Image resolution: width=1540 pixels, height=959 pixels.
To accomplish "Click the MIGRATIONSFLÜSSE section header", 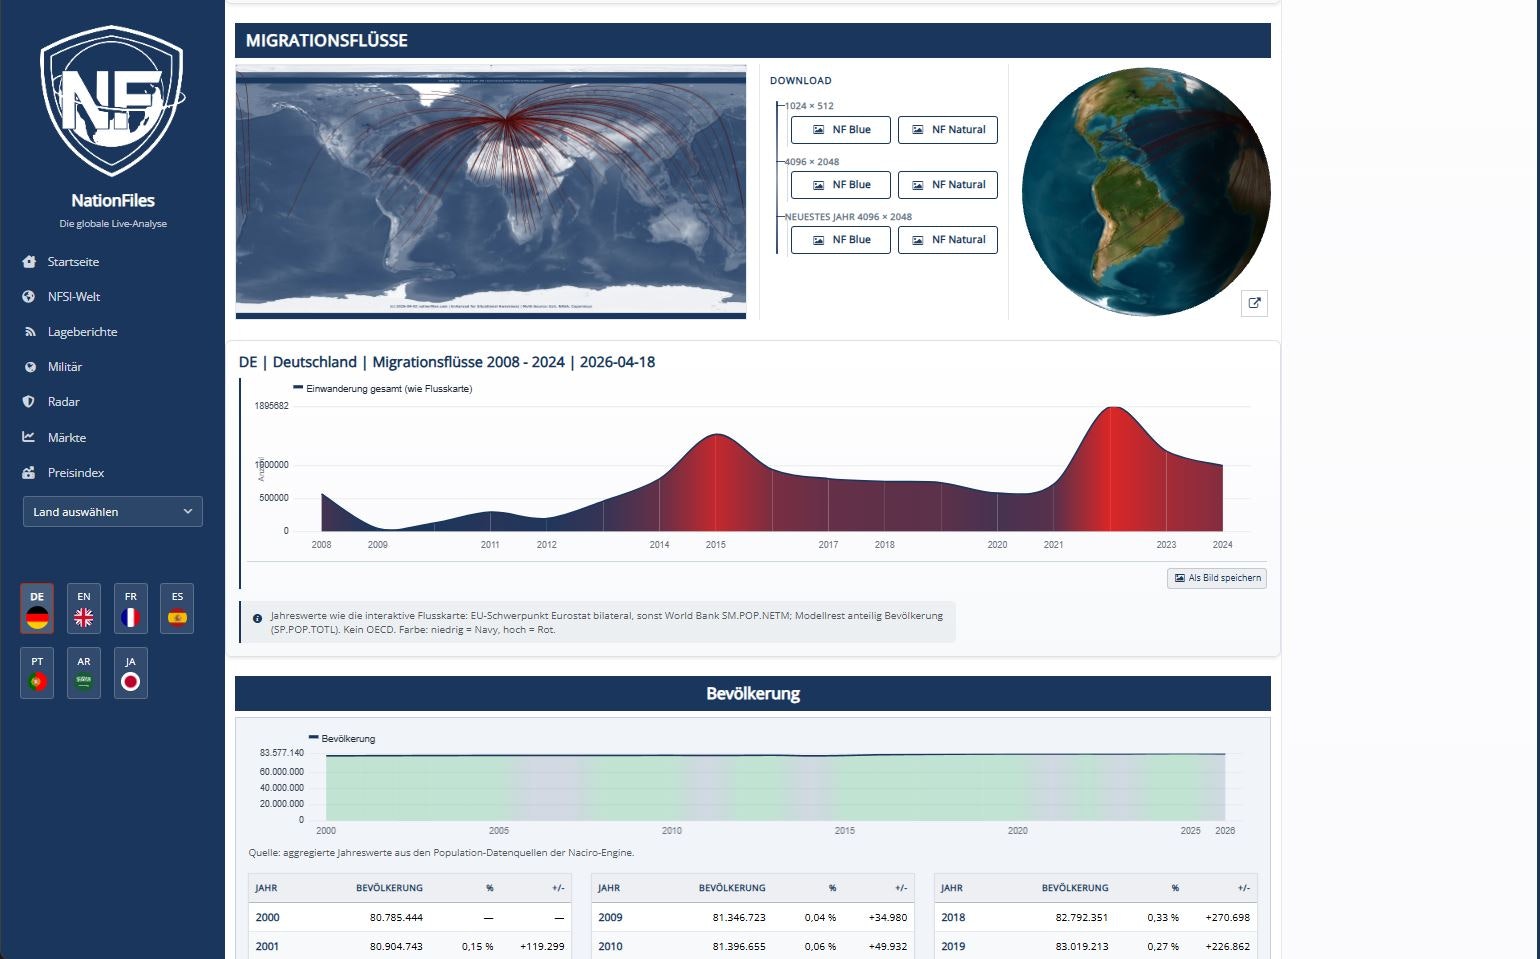I will (x=753, y=40).
